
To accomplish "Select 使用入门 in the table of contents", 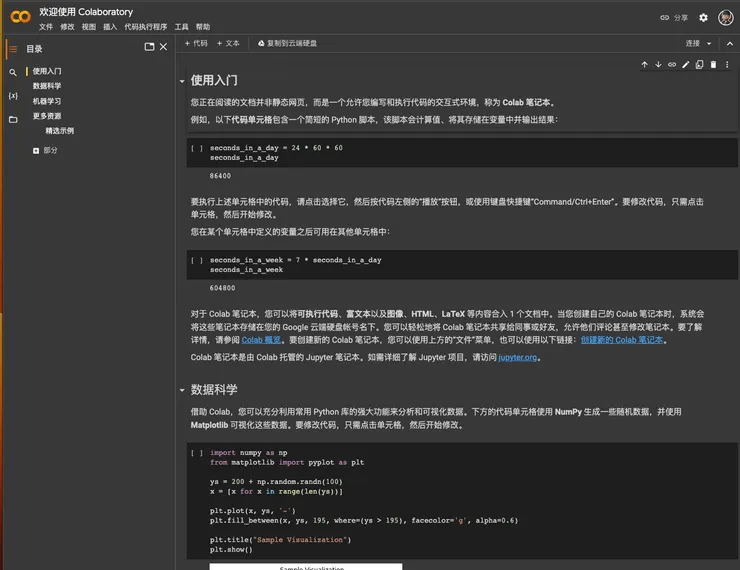I will click(x=47, y=71).
